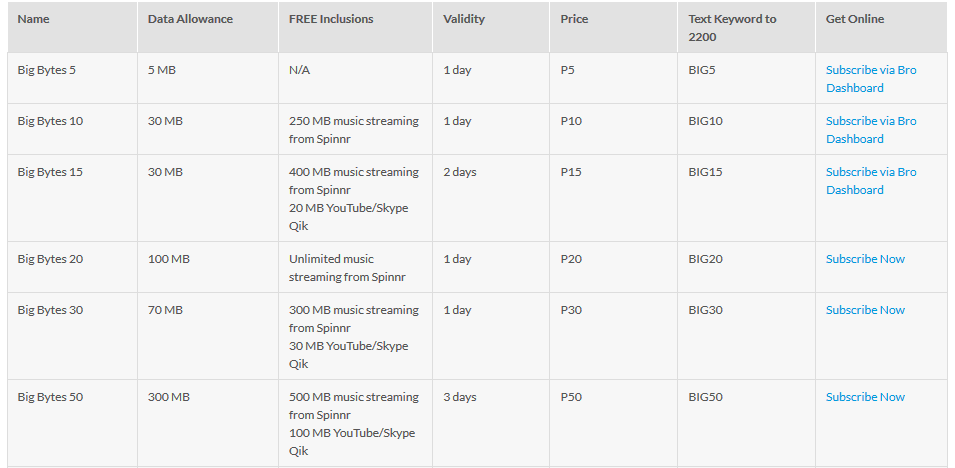Open Subscribe via Bro Dashboard link for Big Bytes 10
The image size is (955, 468).
[870, 130]
